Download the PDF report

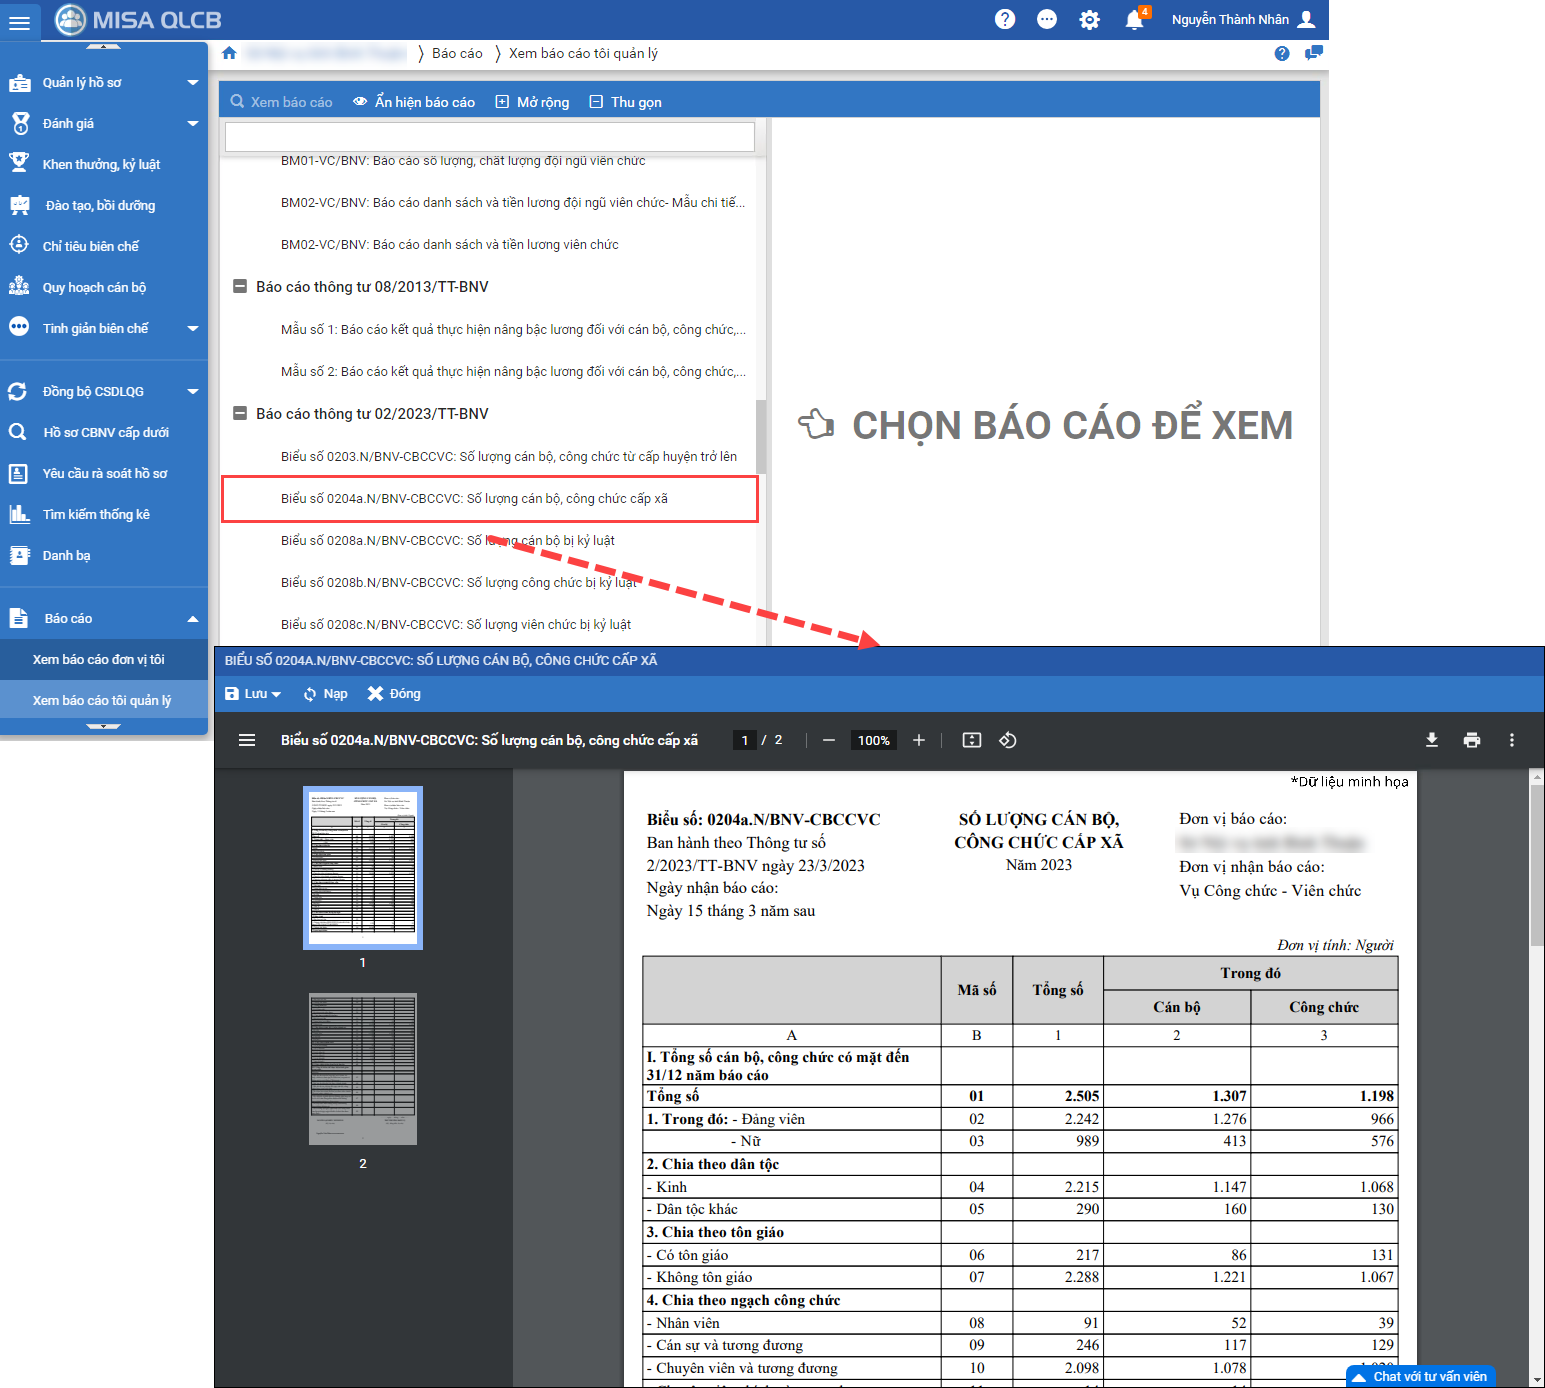click(x=1431, y=740)
